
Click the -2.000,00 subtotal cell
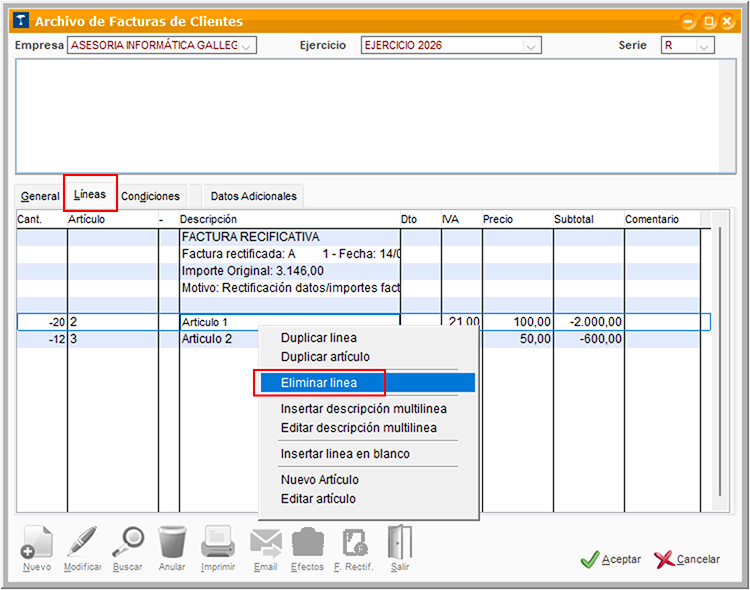589,322
